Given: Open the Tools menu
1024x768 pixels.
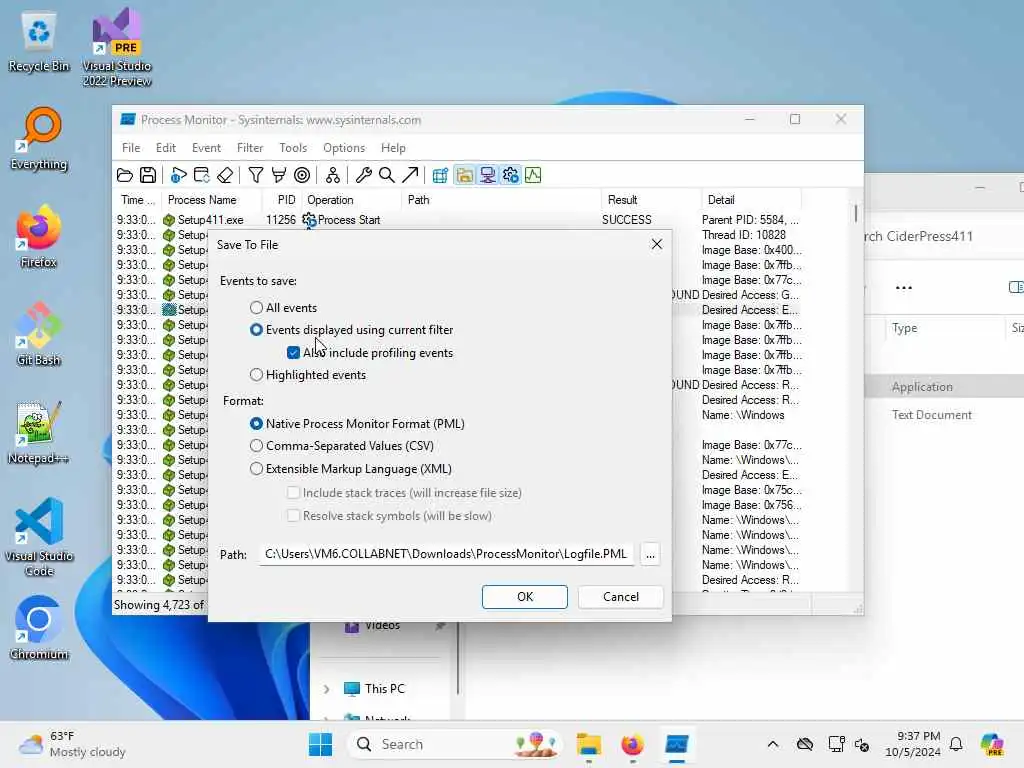Looking at the screenshot, I should tap(293, 148).
